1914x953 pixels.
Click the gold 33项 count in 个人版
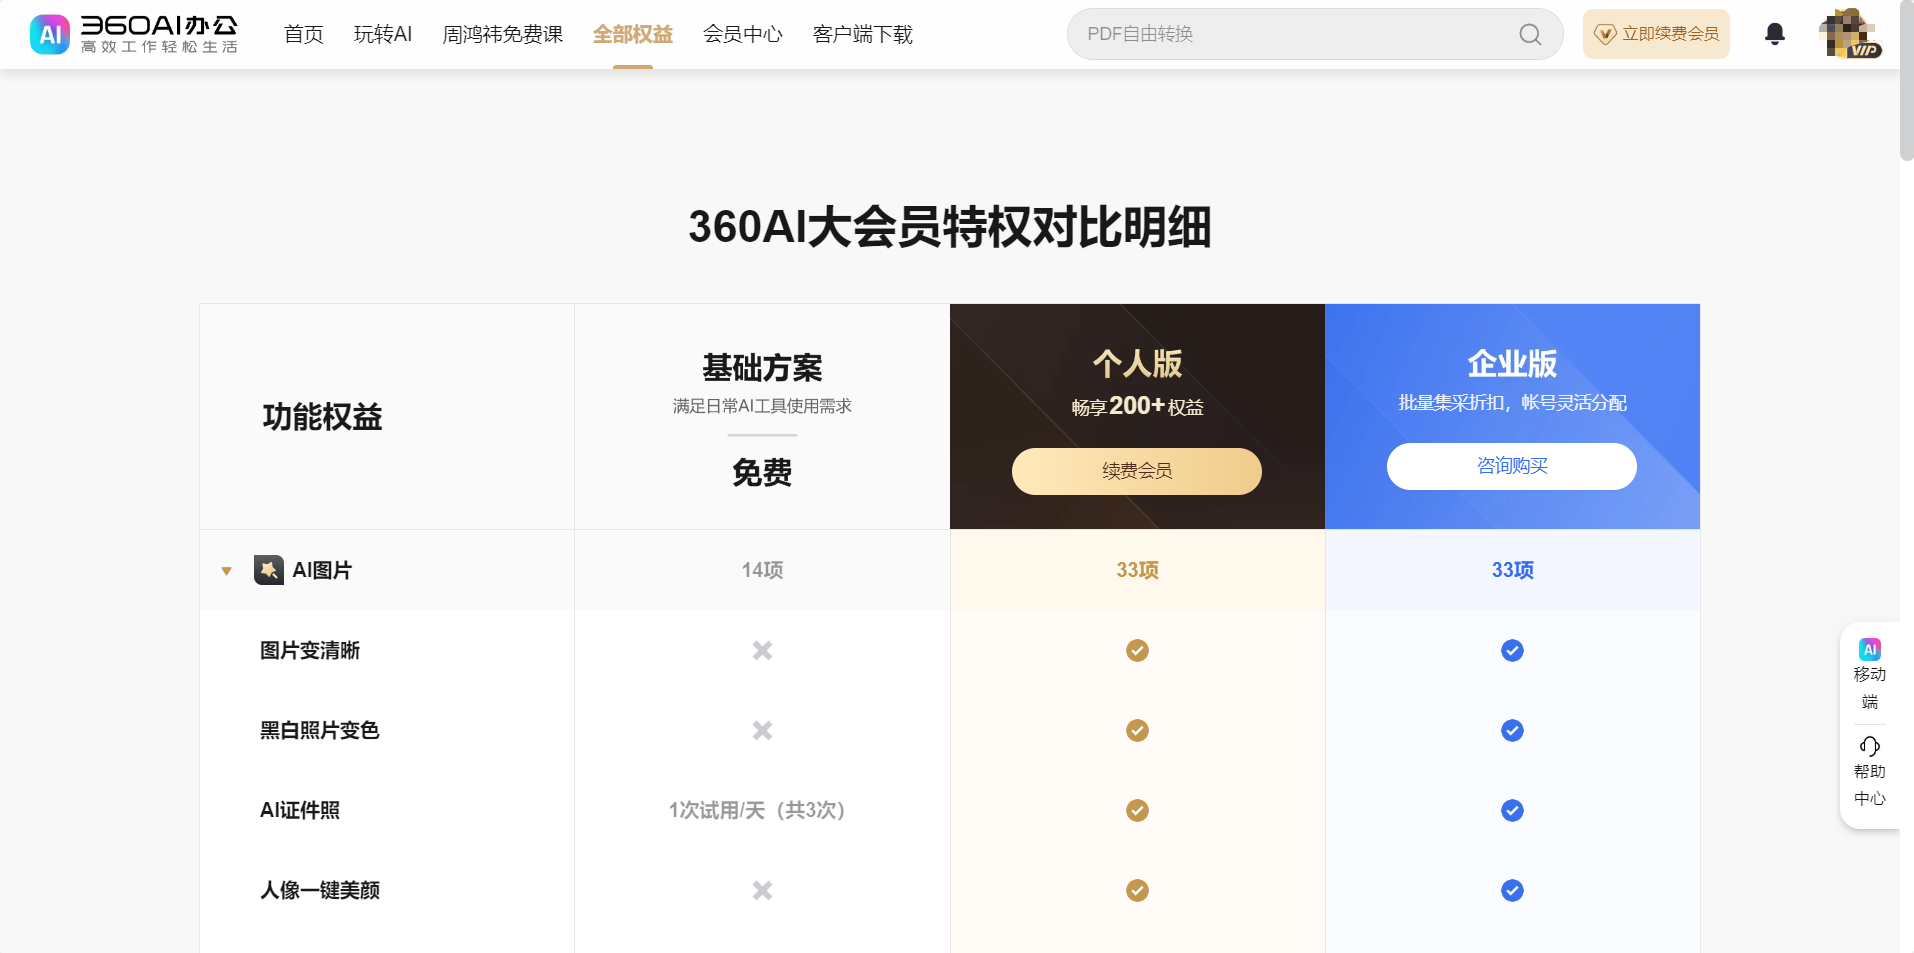point(1137,570)
